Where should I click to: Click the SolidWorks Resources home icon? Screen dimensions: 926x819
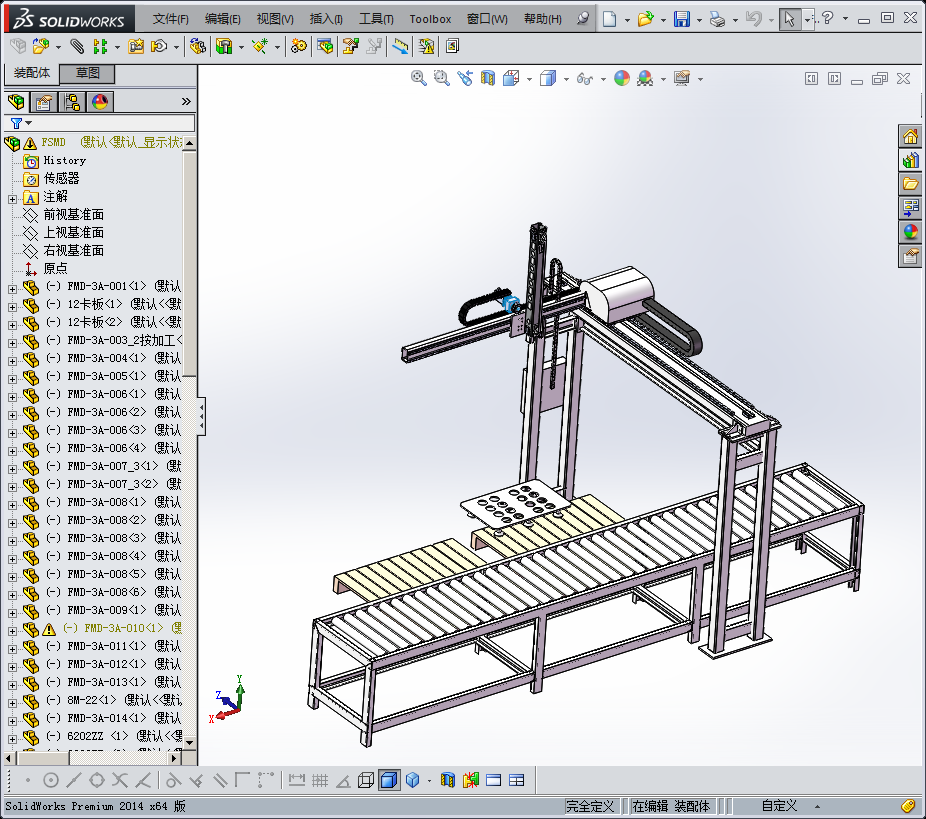910,136
